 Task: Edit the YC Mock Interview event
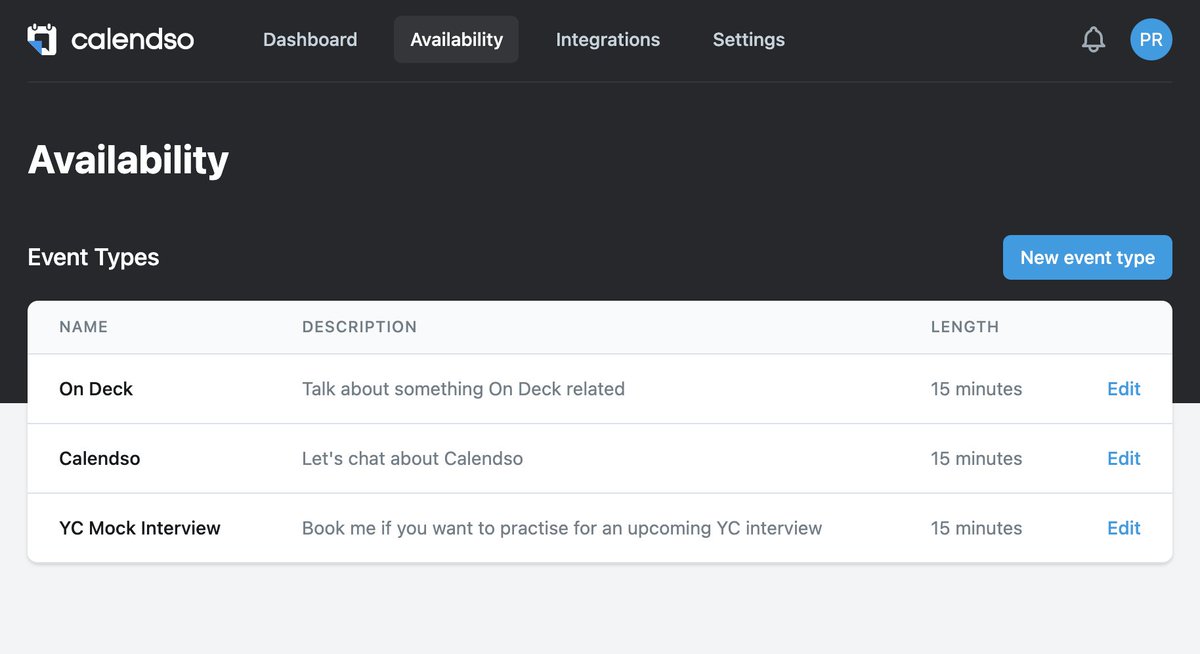click(x=1124, y=528)
